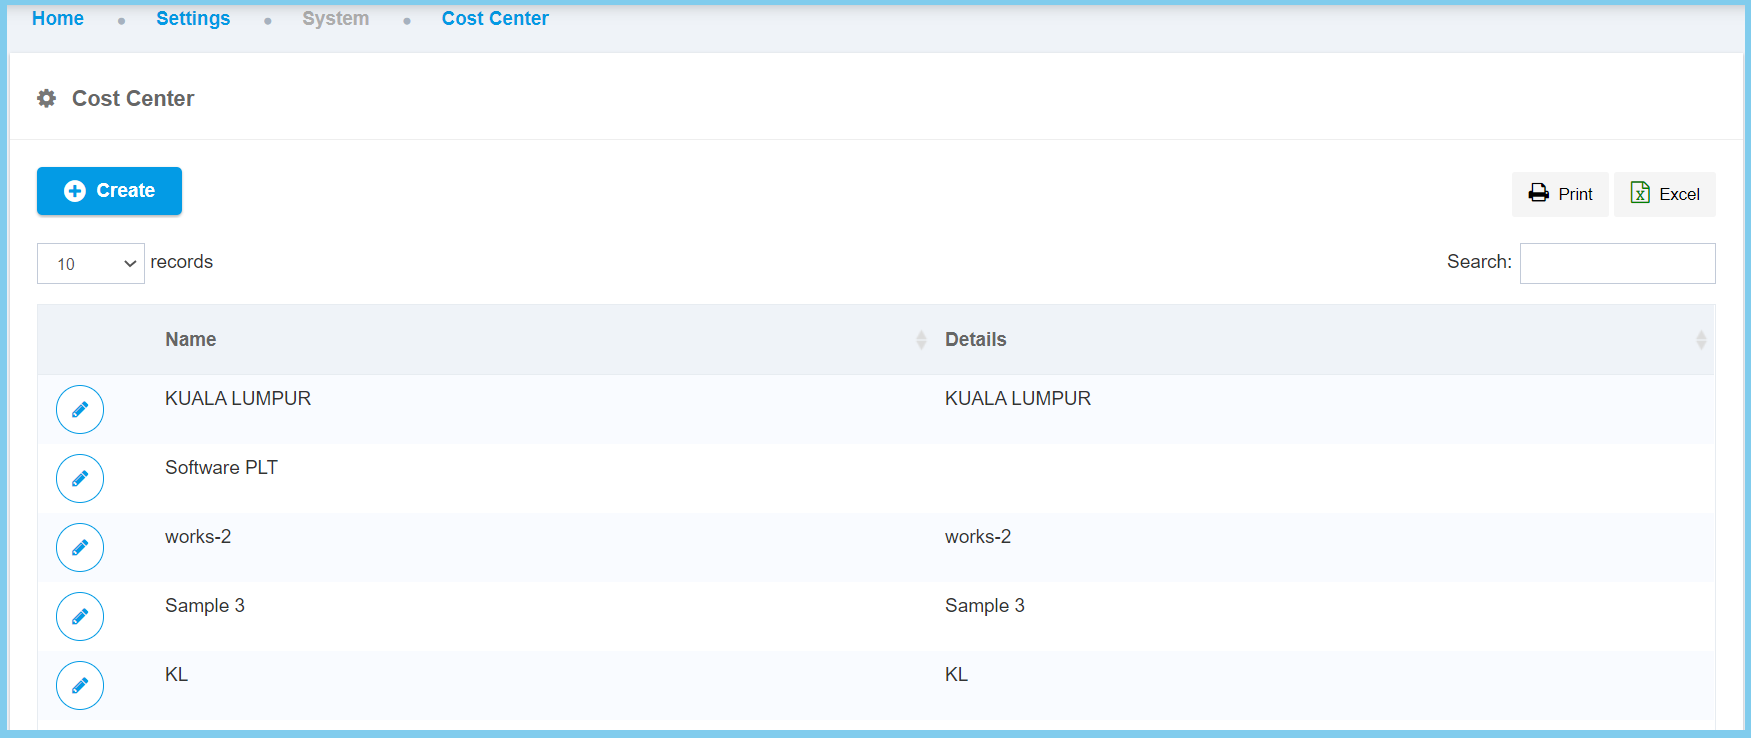Click the Details column header
The height and width of the screenshot is (738, 1751).
pos(975,340)
